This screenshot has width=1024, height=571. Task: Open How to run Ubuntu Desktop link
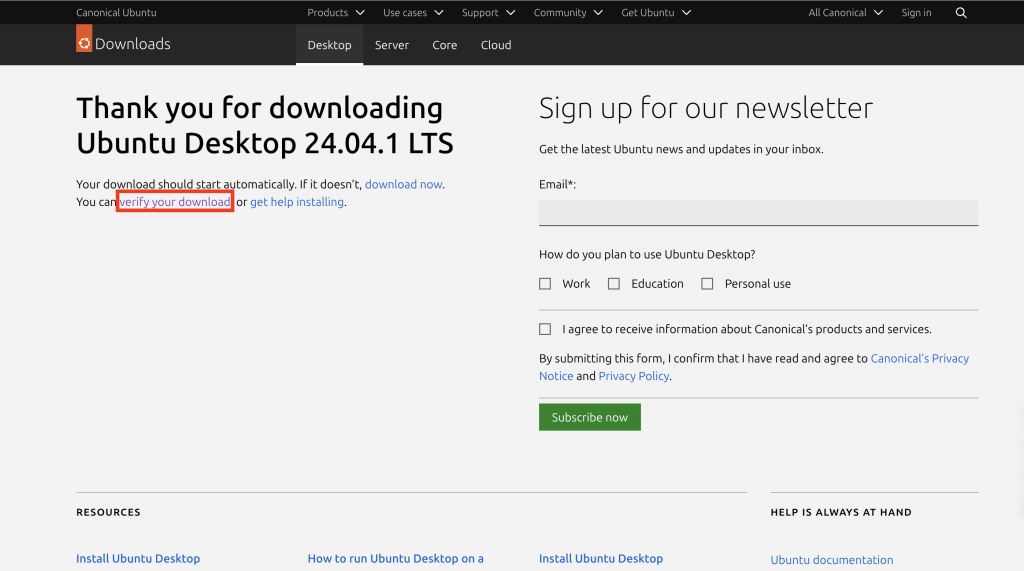pyautogui.click(x=395, y=559)
